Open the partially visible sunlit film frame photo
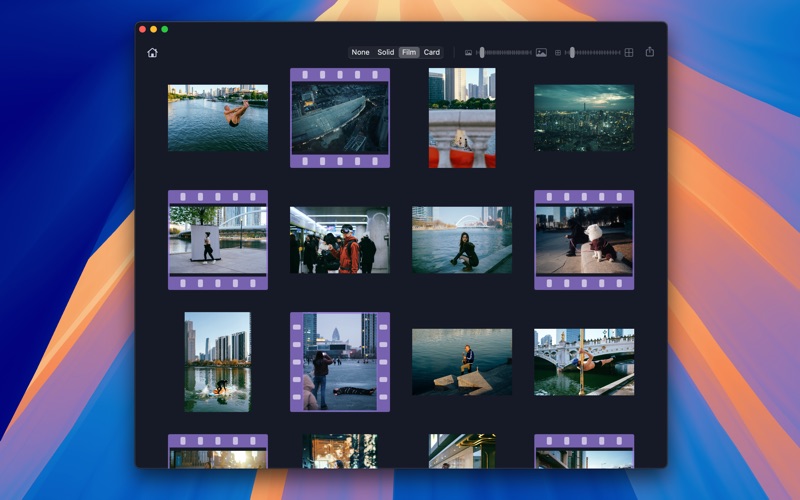 218,451
